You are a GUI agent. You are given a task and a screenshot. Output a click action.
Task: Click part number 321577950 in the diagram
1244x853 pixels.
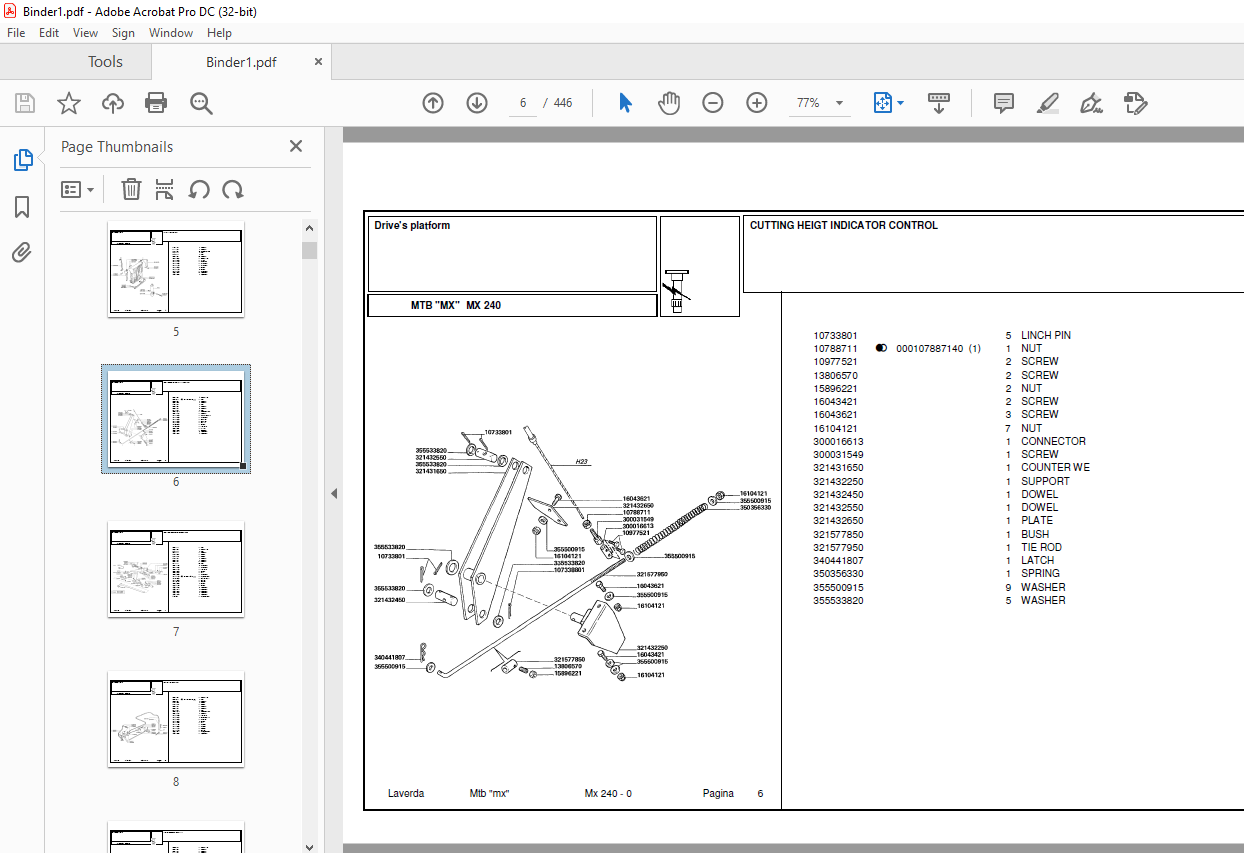[x=652, y=575]
